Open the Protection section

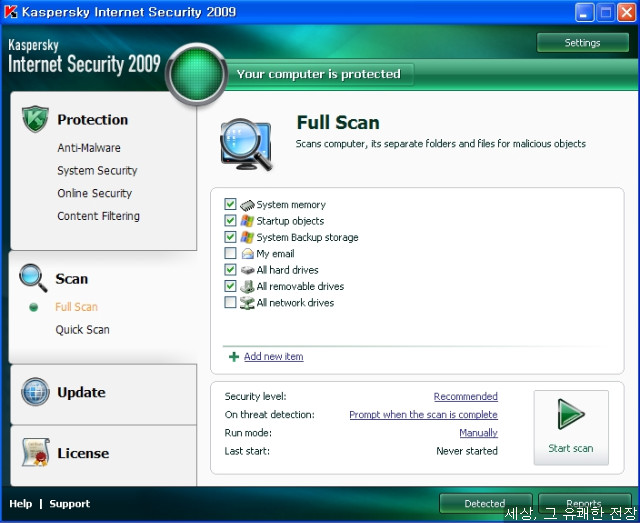[93, 120]
